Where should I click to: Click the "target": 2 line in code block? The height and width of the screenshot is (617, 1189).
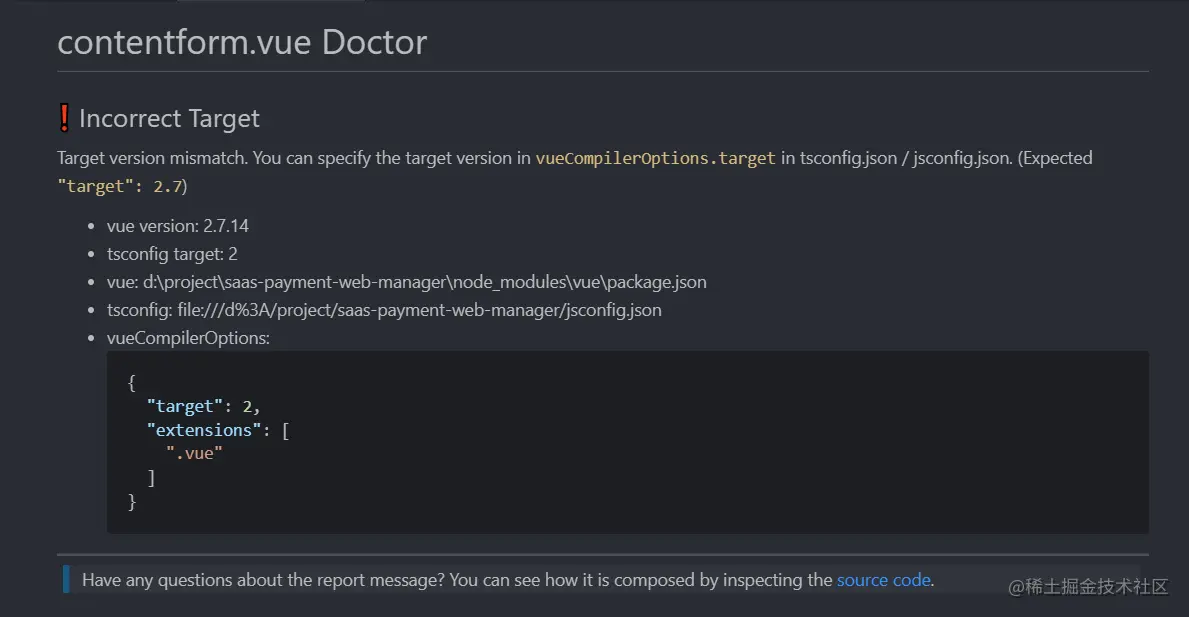coord(203,406)
